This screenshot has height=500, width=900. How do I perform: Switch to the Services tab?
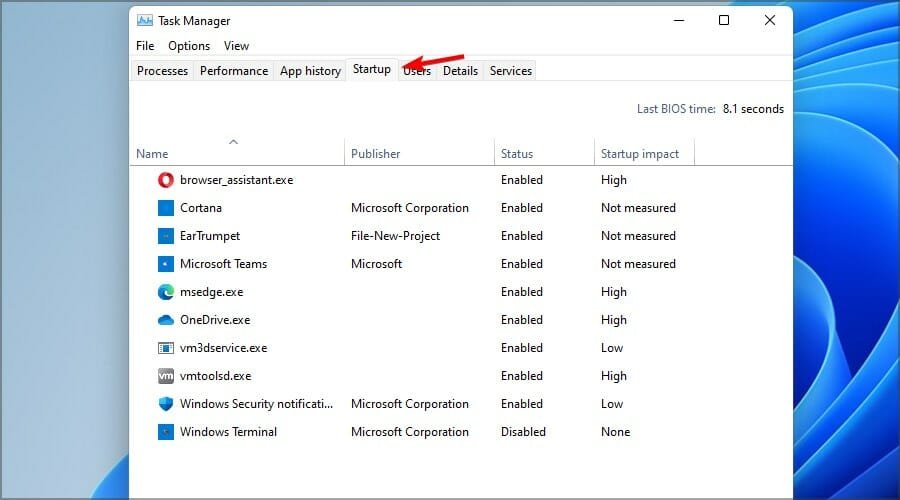510,71
